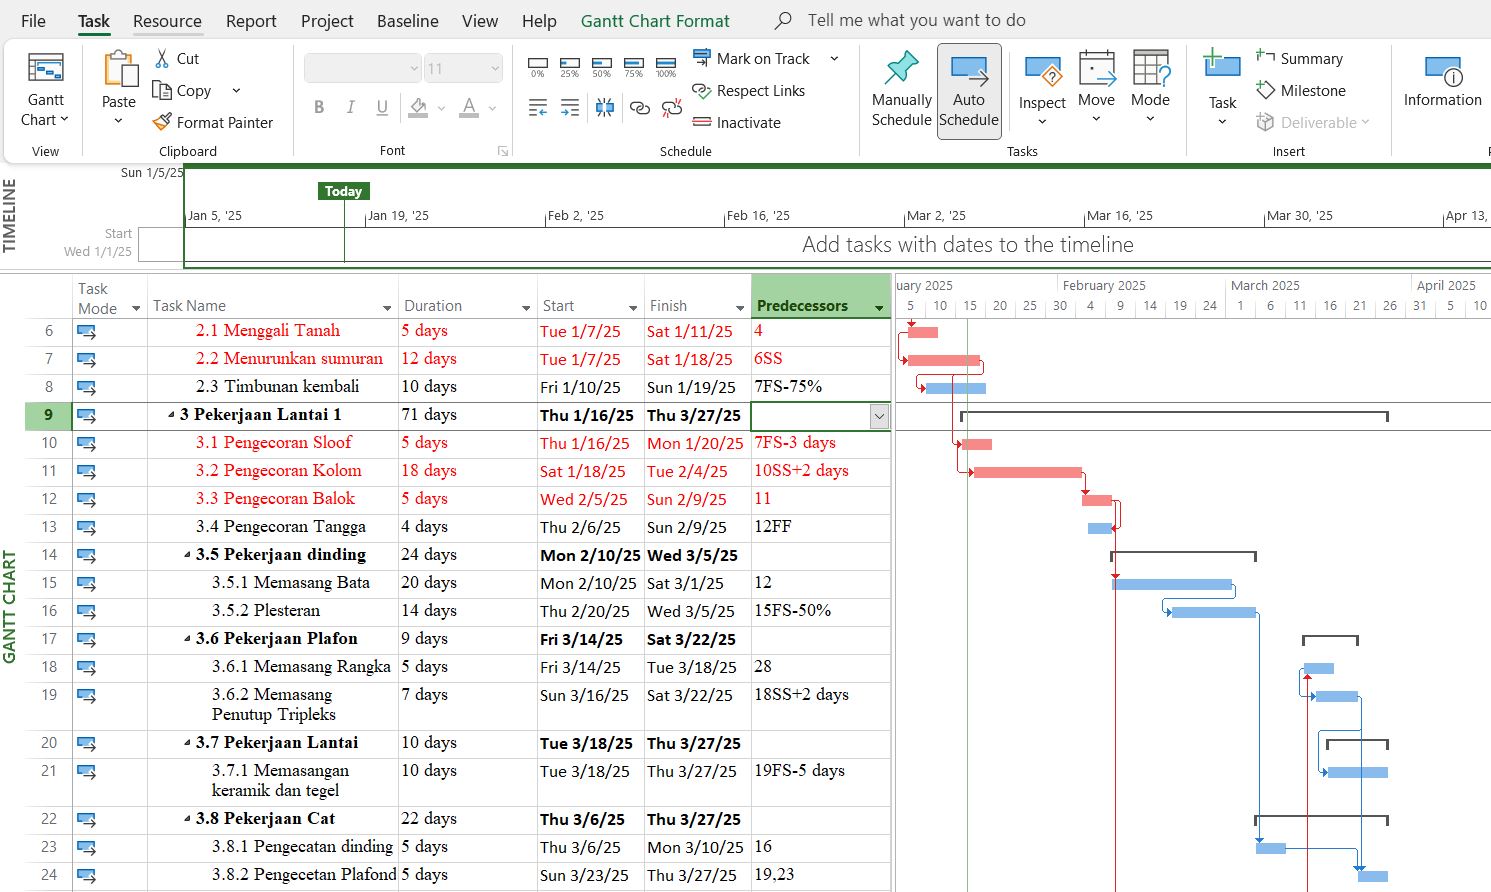Open the Task Name column filter dropdown
The image size is (1491, 892).
387,308
